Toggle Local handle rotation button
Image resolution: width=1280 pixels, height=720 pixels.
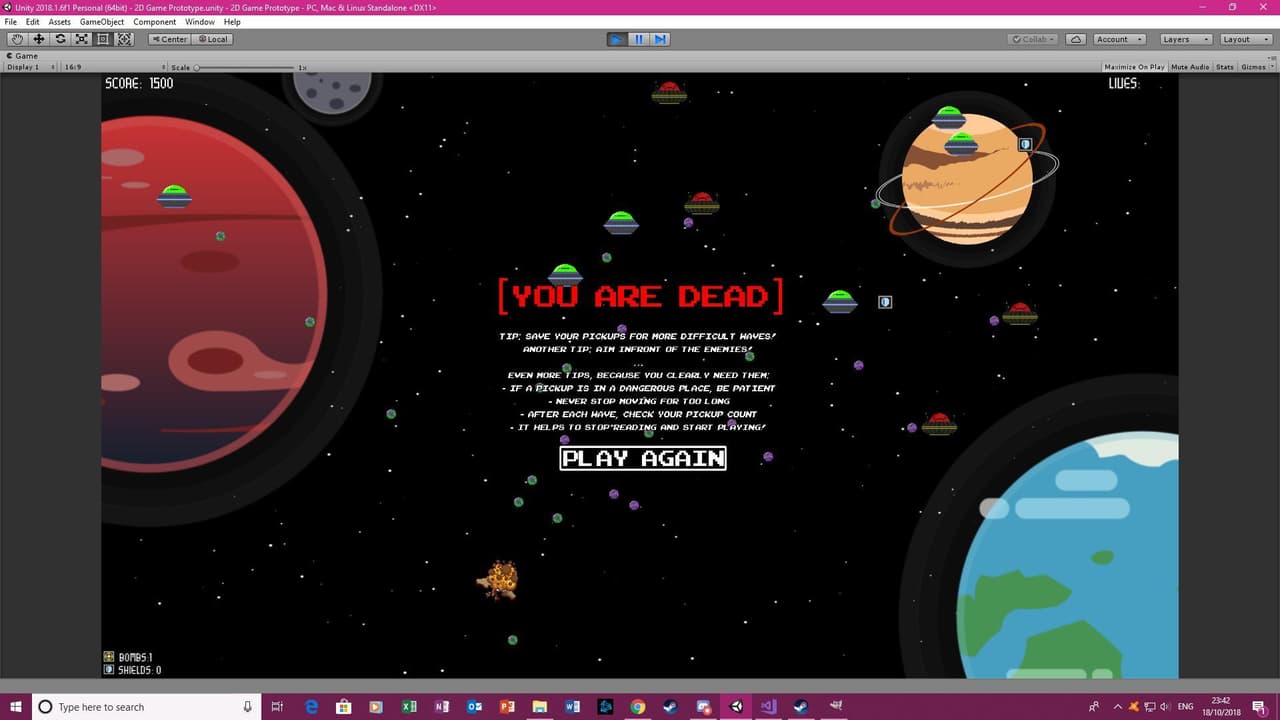212,39
